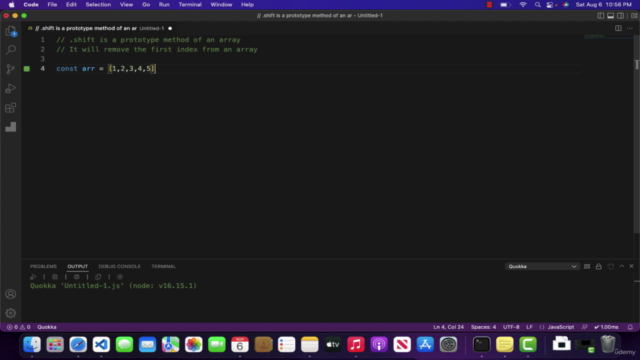Open the Go menu

click(x=146, y=4)
